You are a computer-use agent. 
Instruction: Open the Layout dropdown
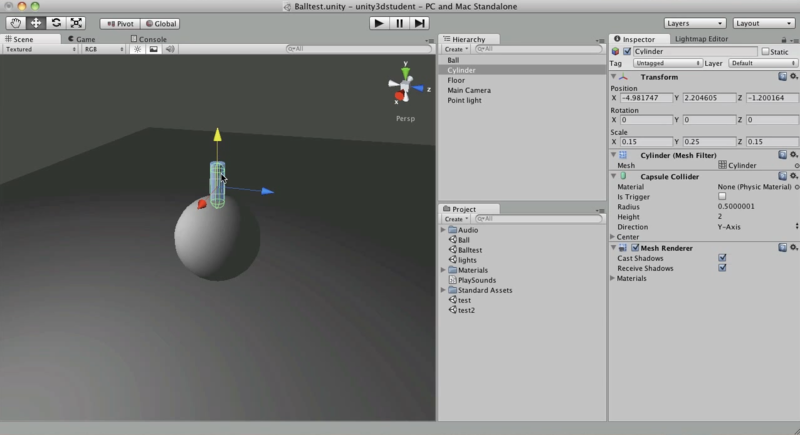763,23
